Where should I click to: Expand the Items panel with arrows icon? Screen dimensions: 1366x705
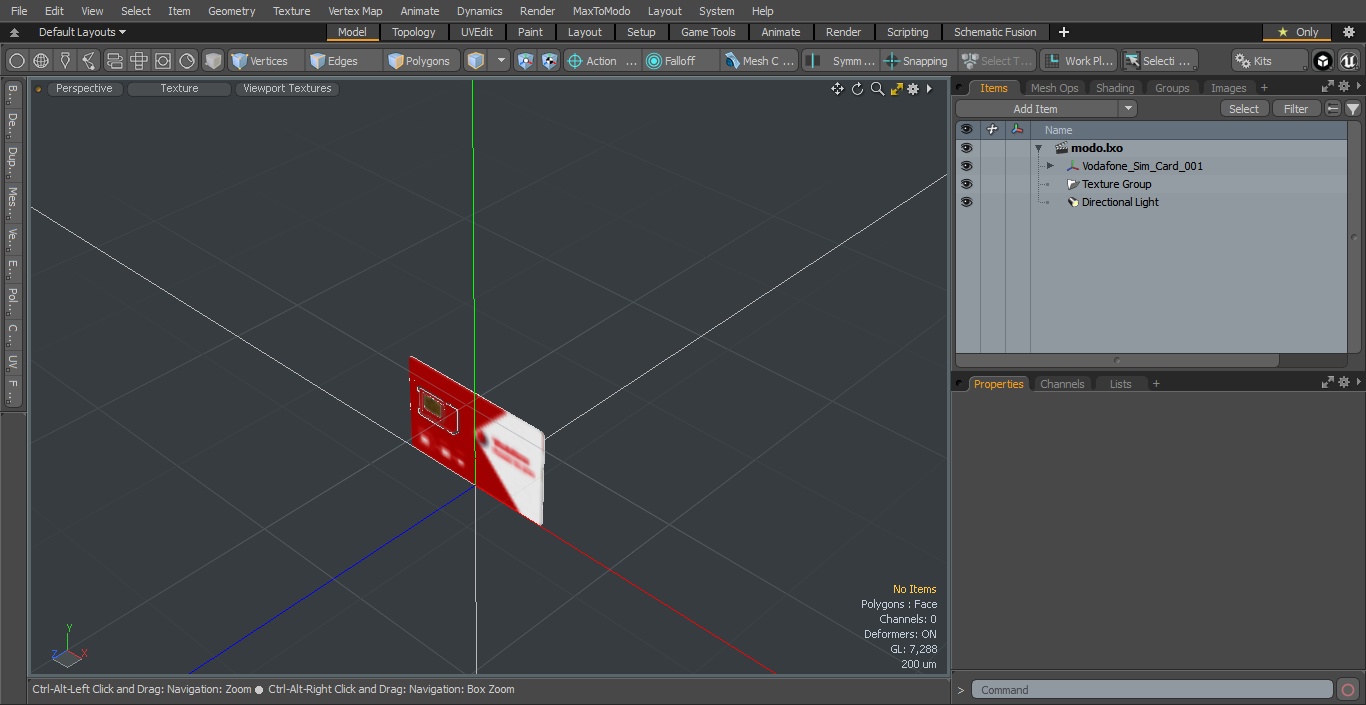click(x=1328, y=87)
